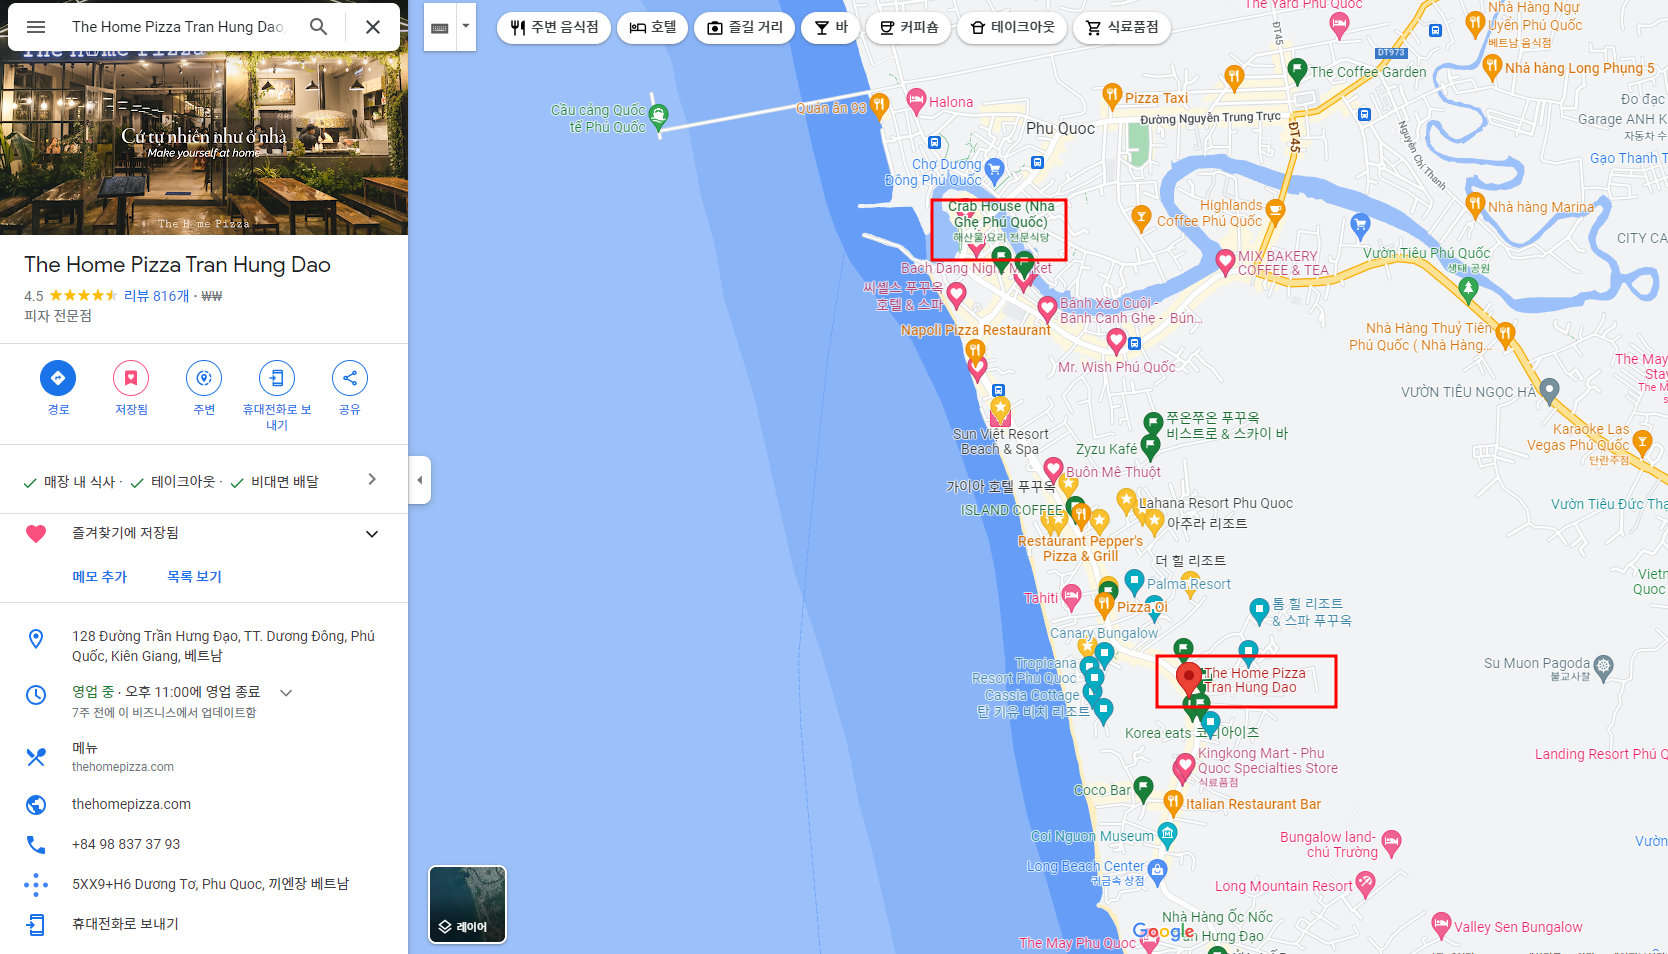
Task: Open the keyboard input tool icon
Action: [439, 28]
